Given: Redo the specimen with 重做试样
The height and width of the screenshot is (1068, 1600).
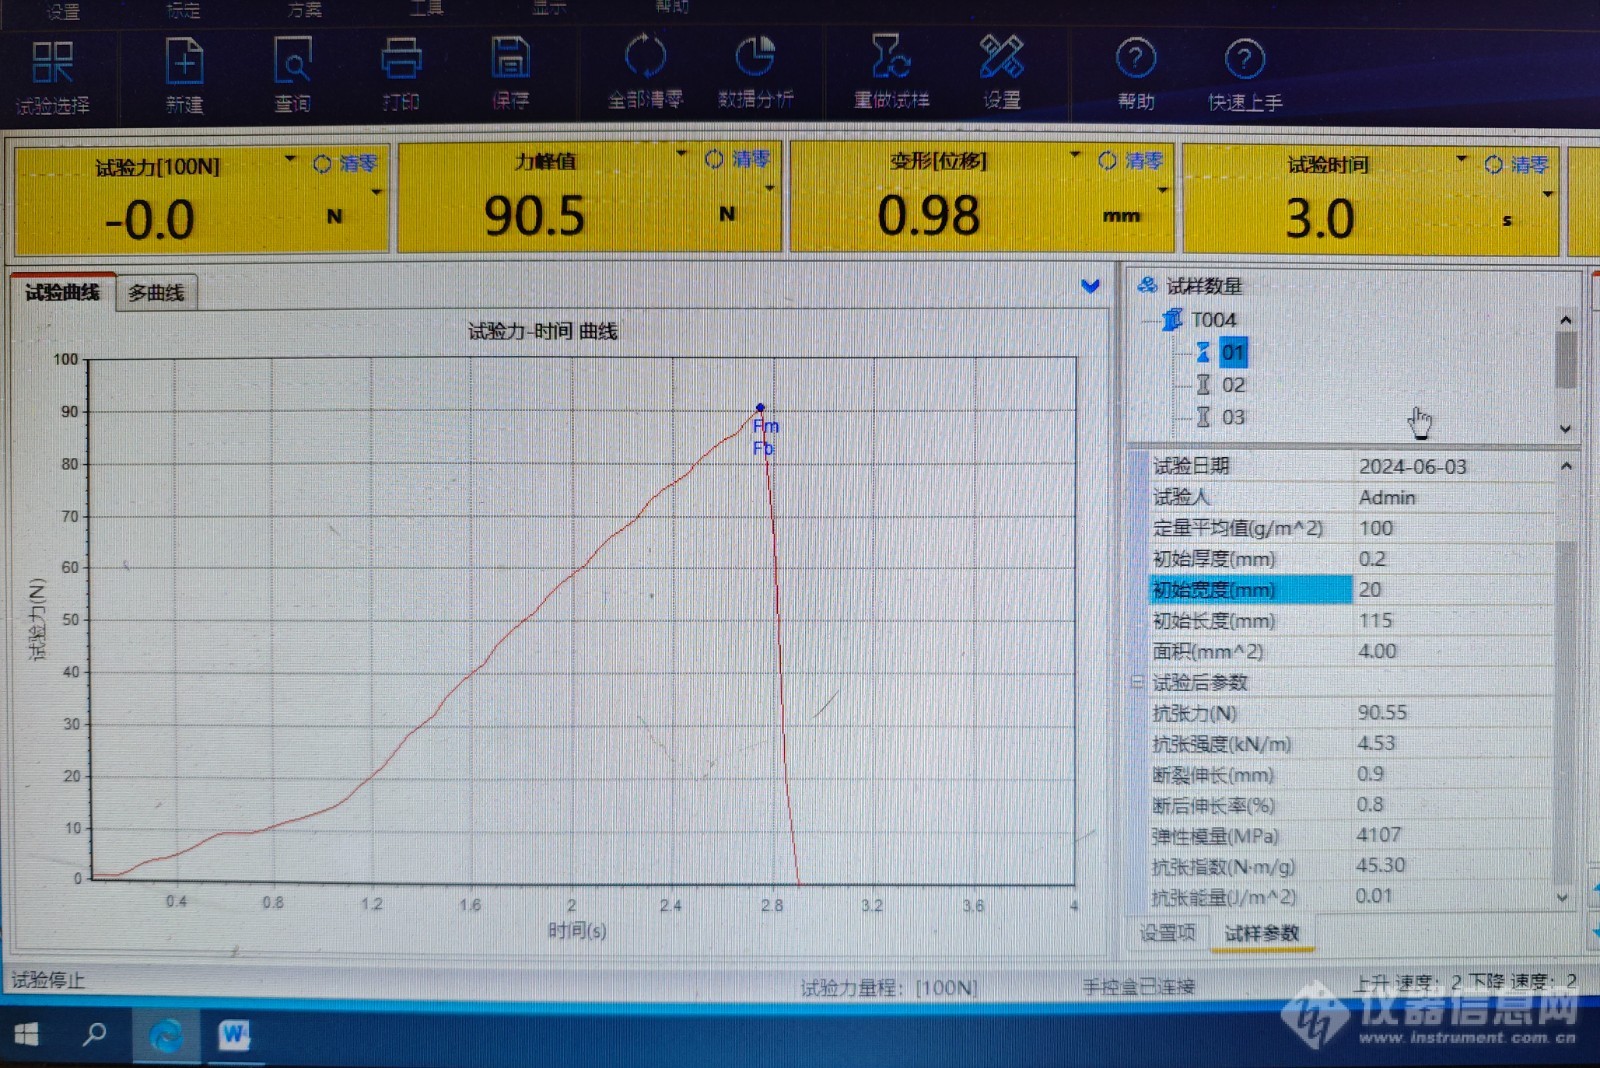Looking at the screenshot, I should pyautogui.click(x=891, y=72).
